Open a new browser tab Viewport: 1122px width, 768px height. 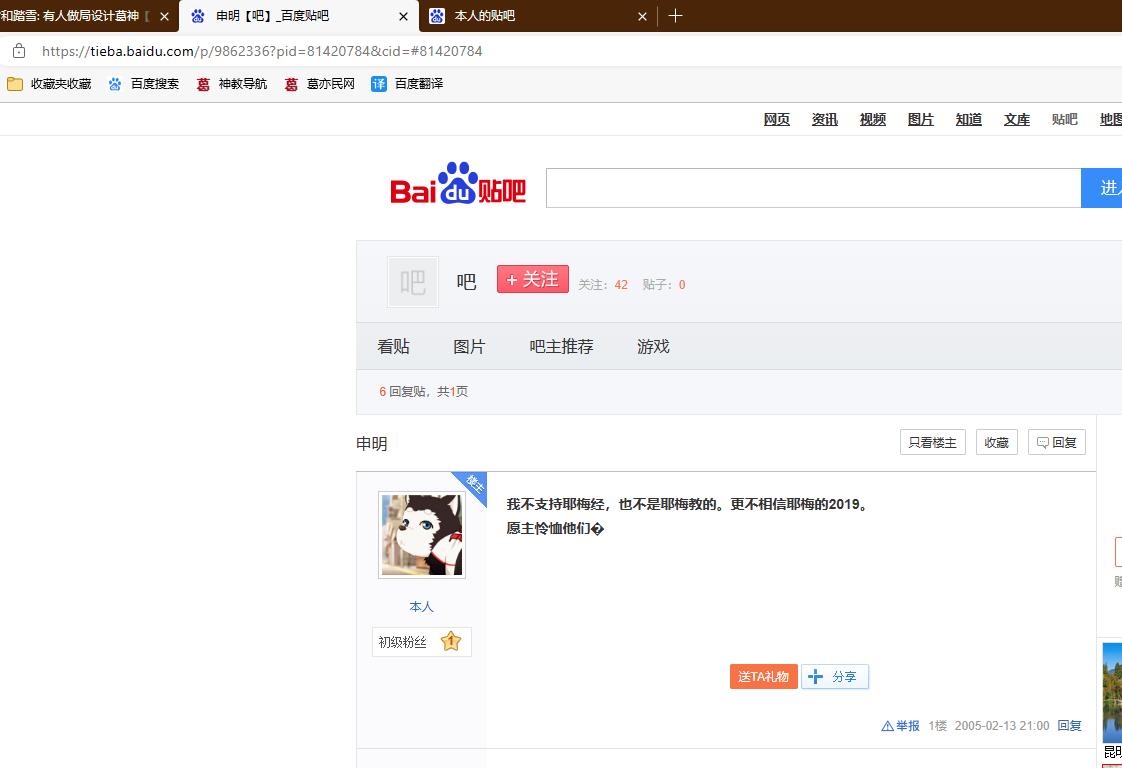coord(676,16)
